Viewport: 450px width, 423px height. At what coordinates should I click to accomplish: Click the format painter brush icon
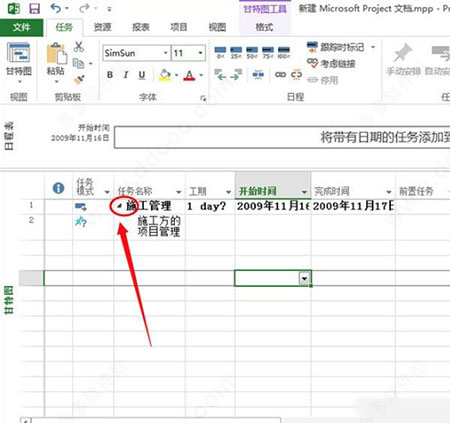79,79
